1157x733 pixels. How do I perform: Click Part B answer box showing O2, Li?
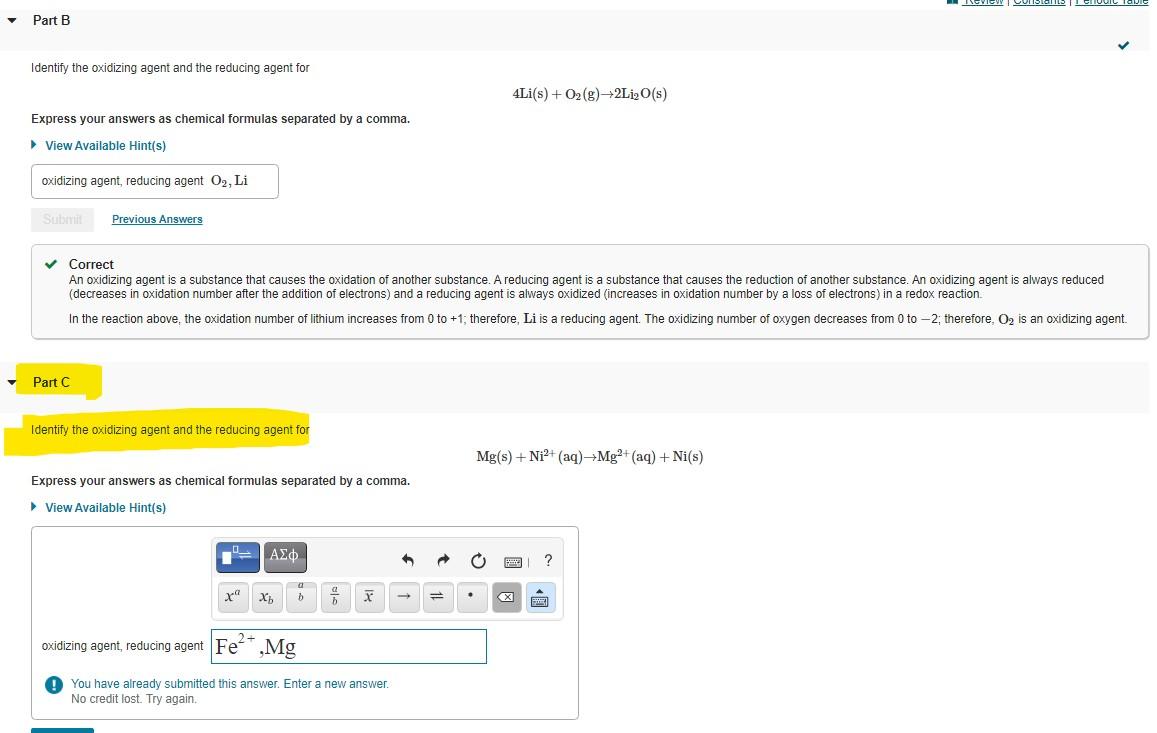[155, 182]
